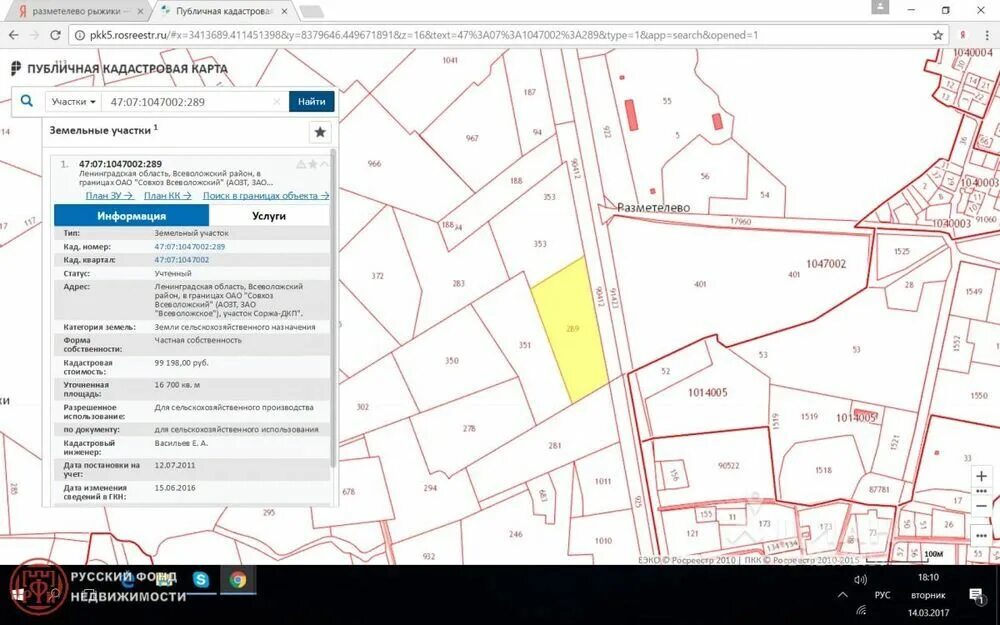Open the Chrome three-dot menu

pos(985,35)
